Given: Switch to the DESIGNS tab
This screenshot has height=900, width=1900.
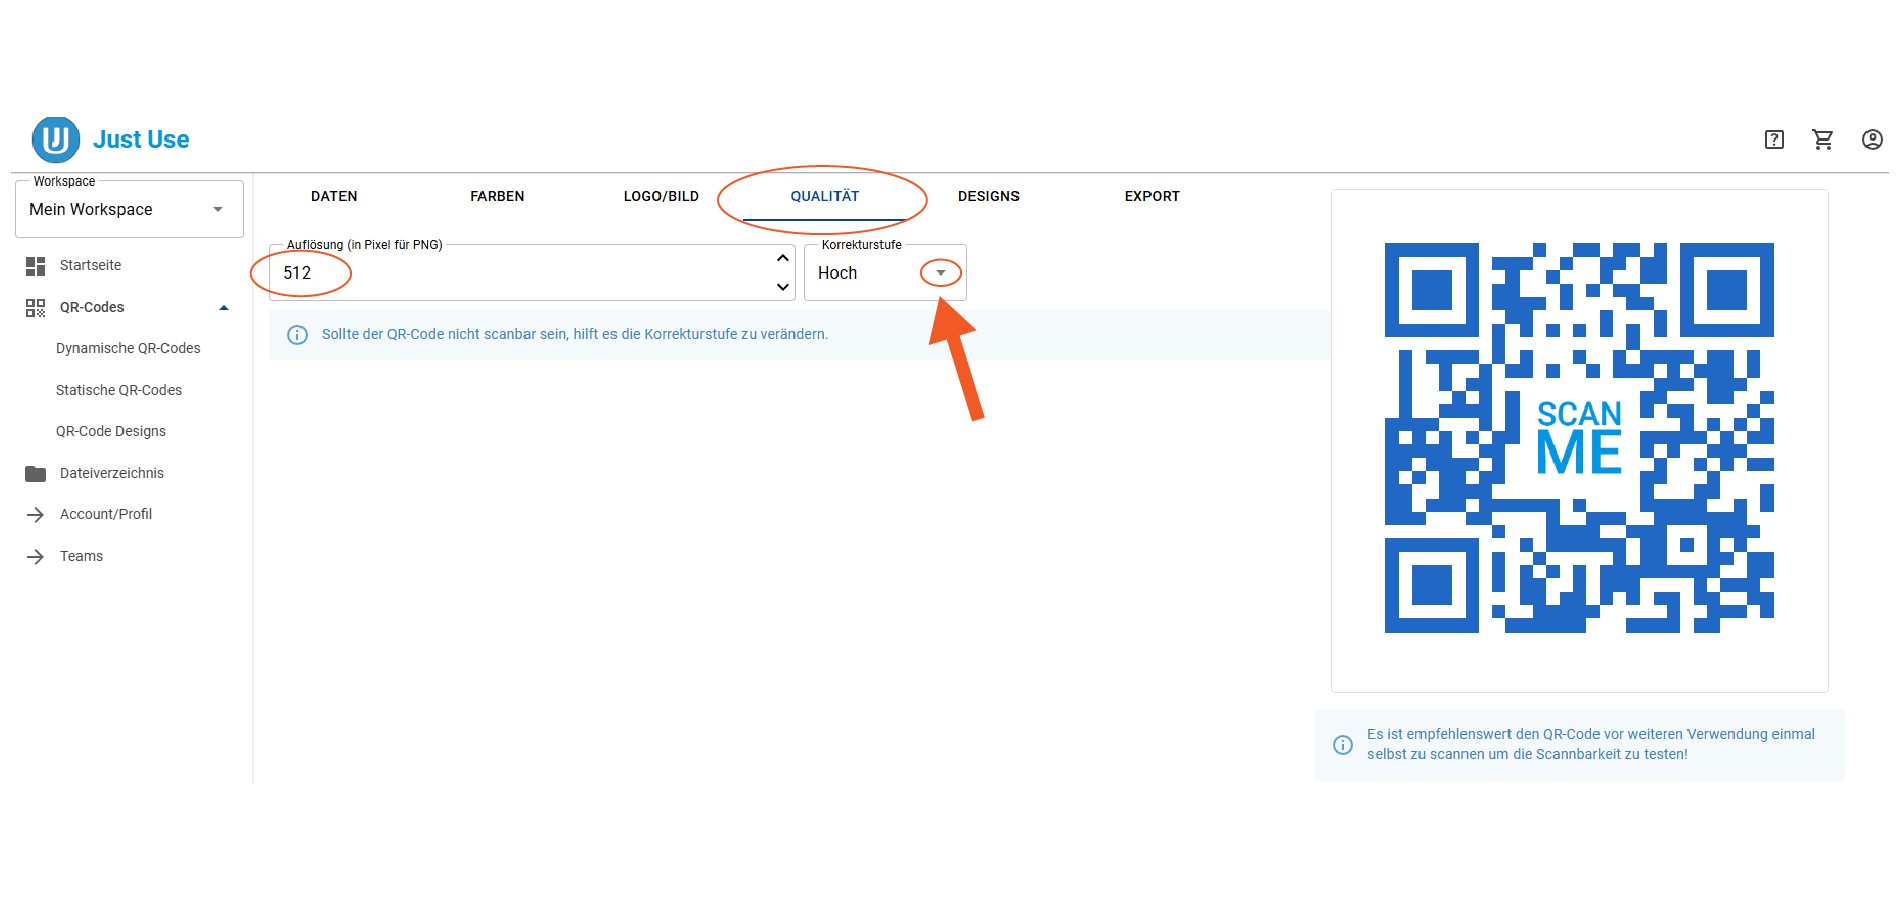Looking at the screenshot, I should click(989, 197).
